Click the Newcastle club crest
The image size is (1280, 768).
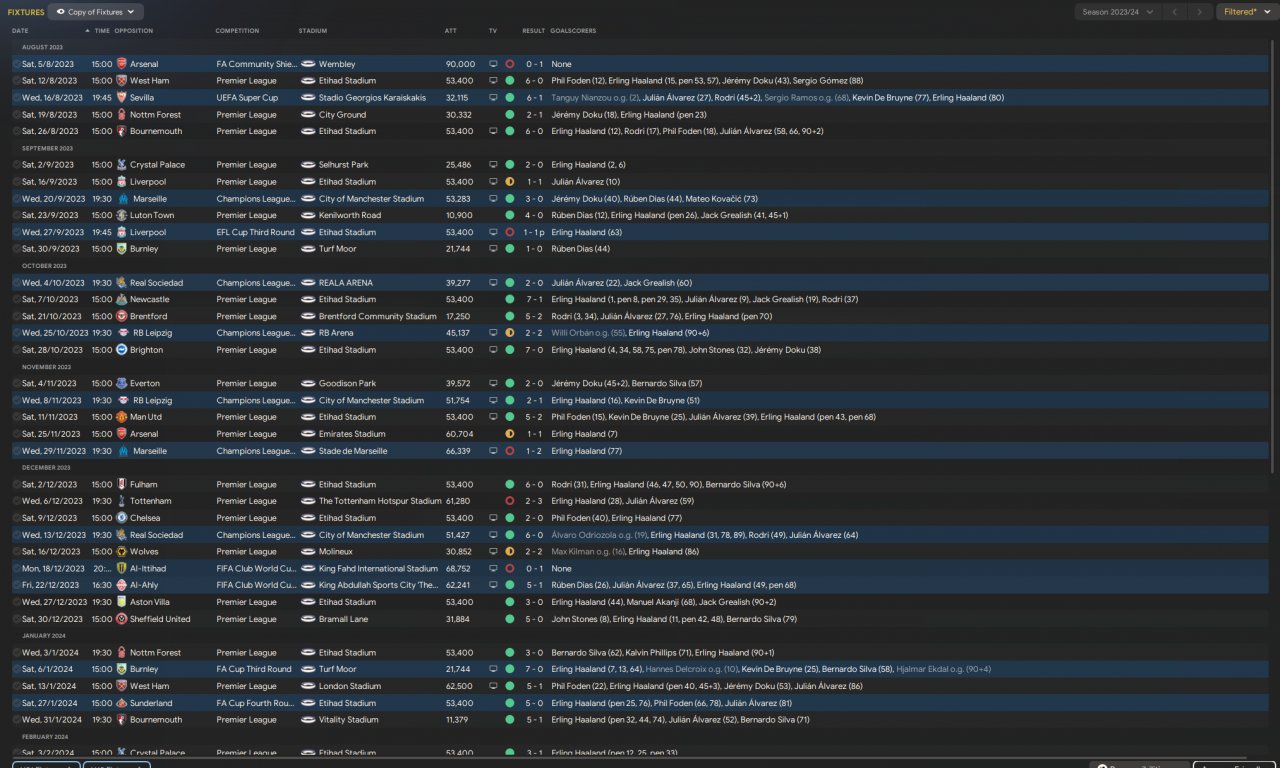(x=121, y=299)
